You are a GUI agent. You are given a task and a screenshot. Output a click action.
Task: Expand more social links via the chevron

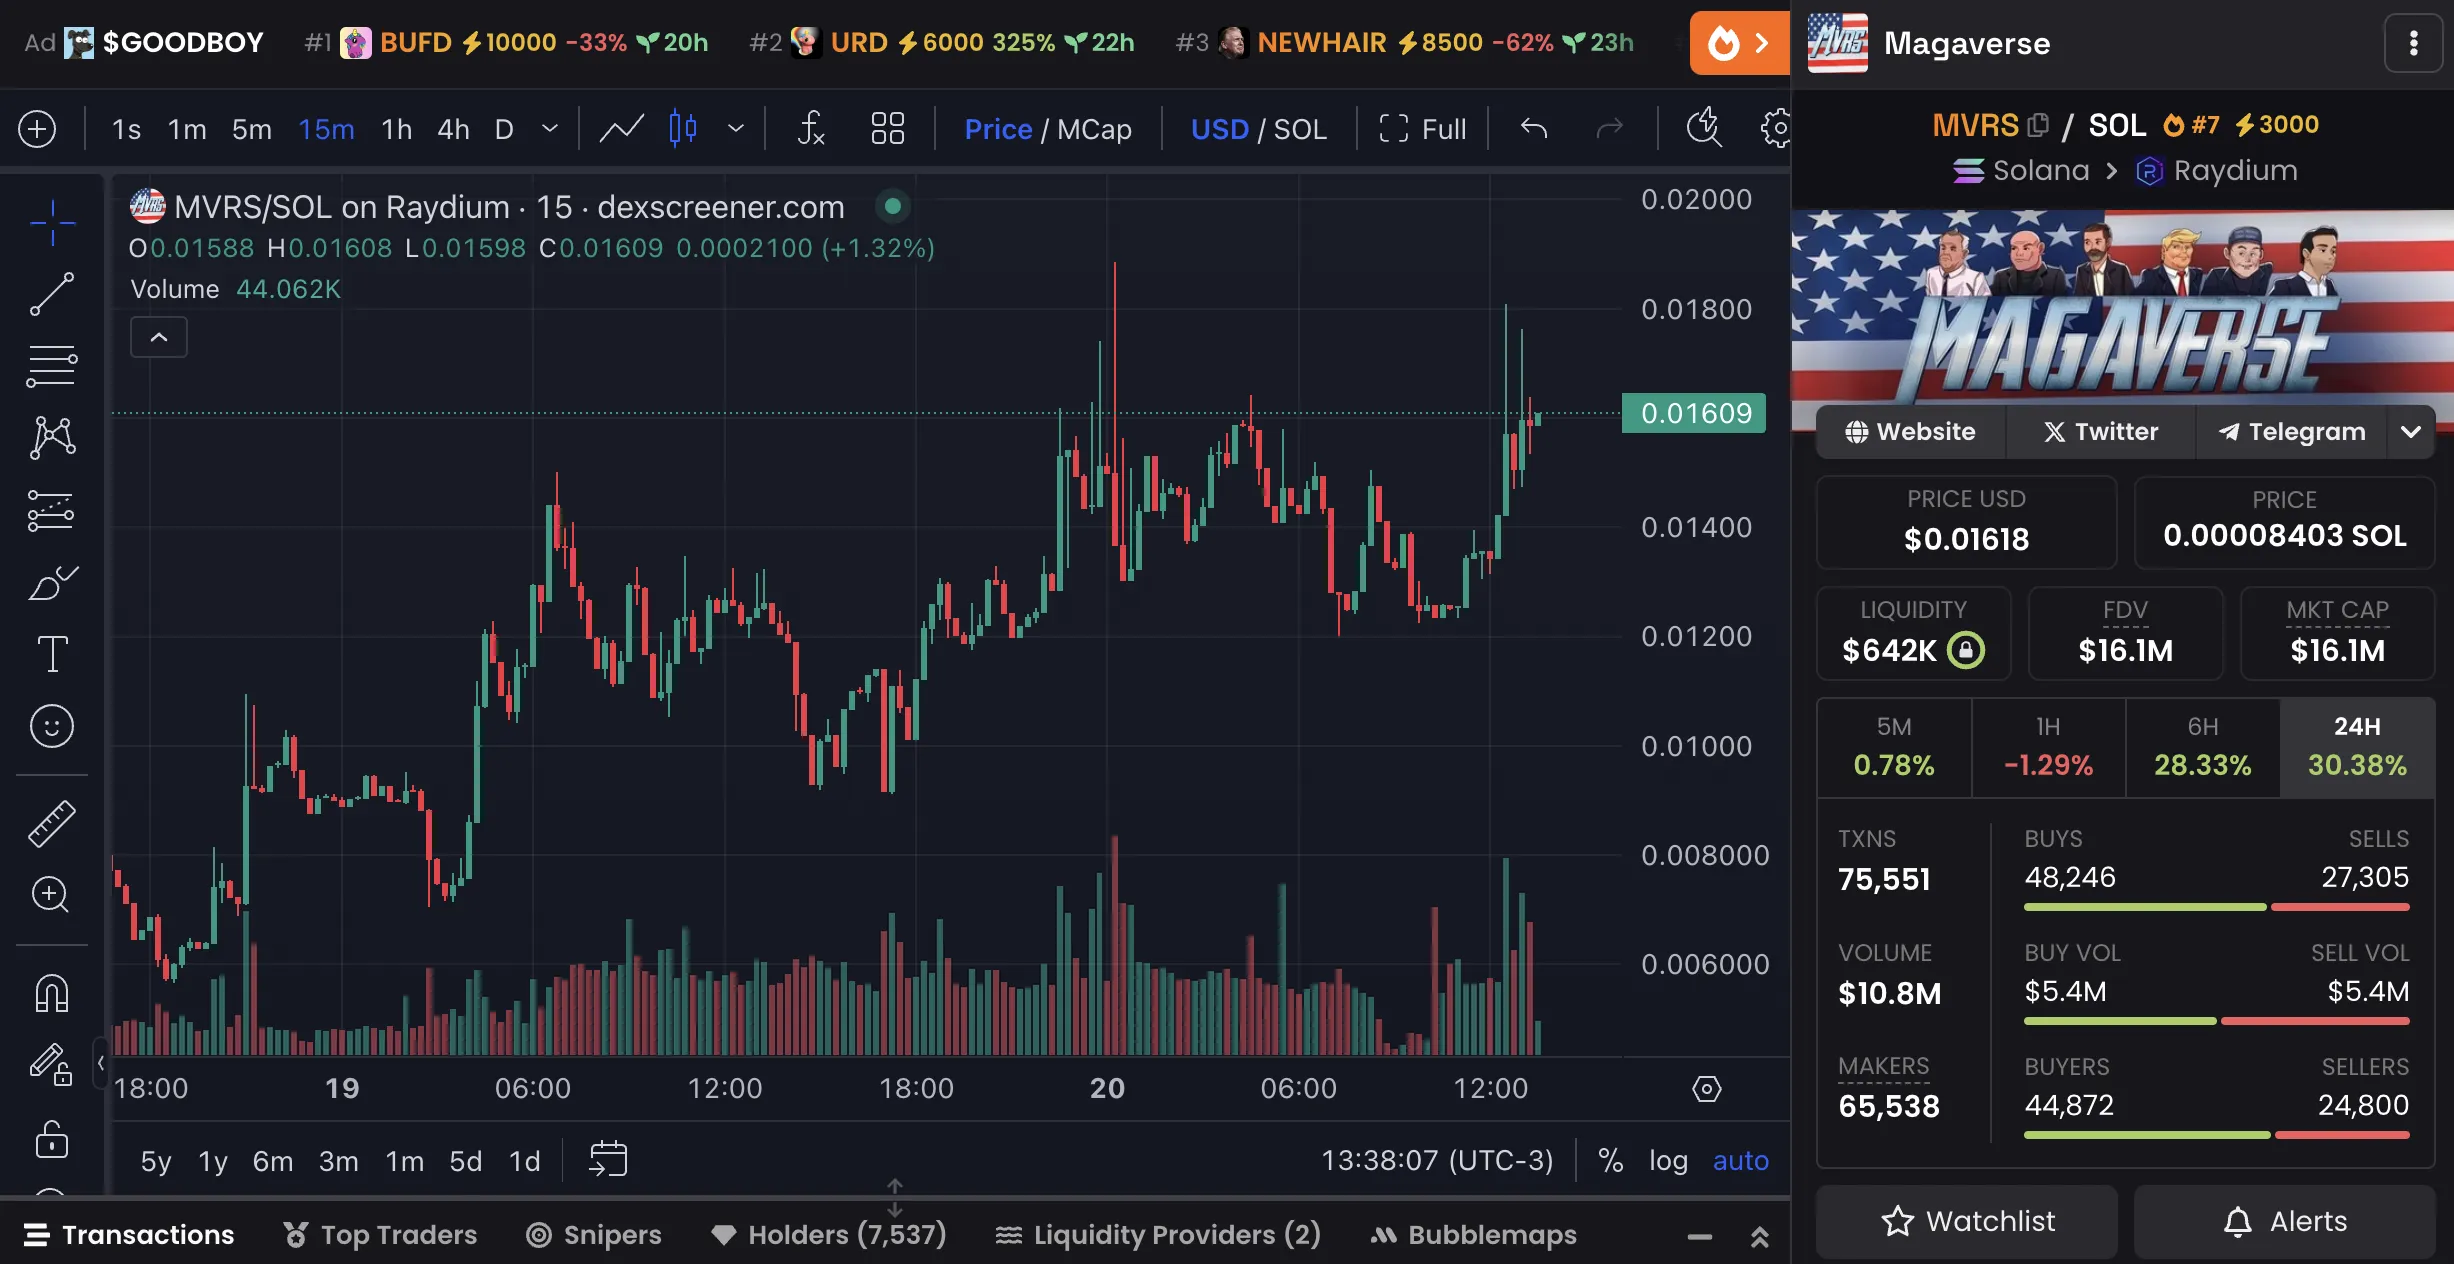(x=2410, y=431)
